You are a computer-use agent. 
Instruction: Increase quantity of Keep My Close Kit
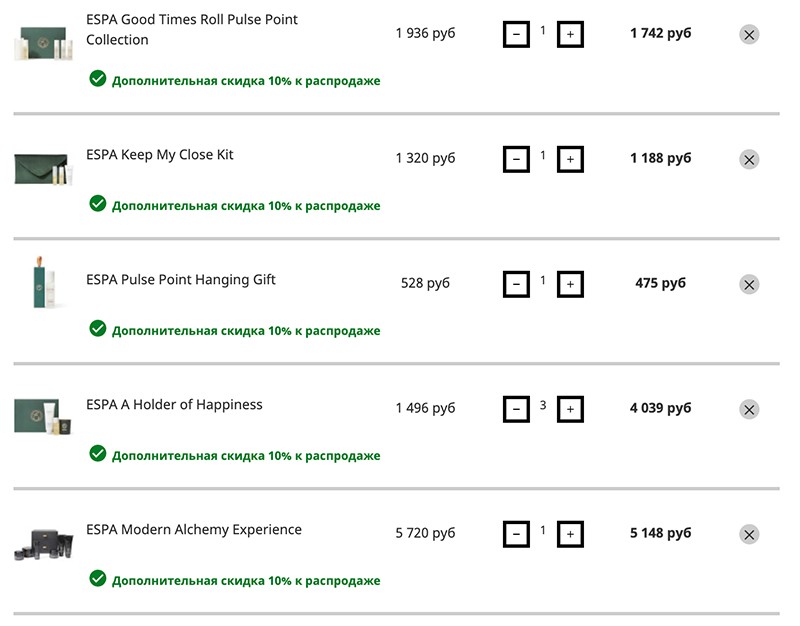click(x=570, y=159)
